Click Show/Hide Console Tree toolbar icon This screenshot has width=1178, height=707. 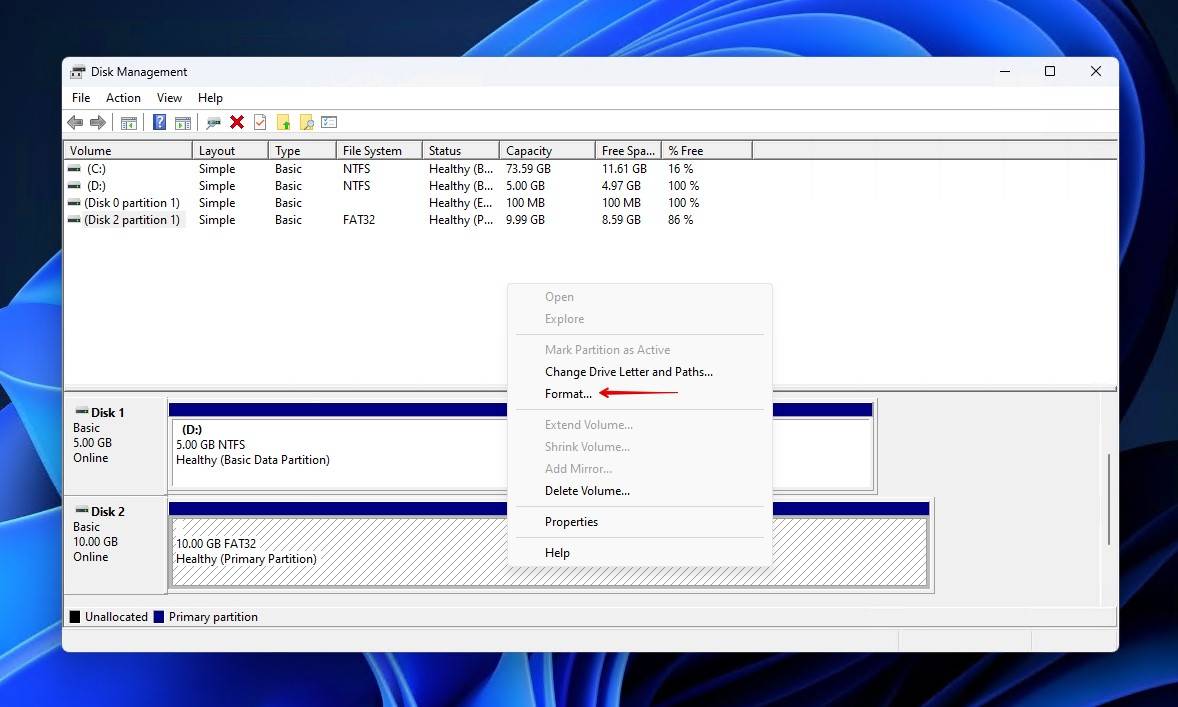click(129, 122)
